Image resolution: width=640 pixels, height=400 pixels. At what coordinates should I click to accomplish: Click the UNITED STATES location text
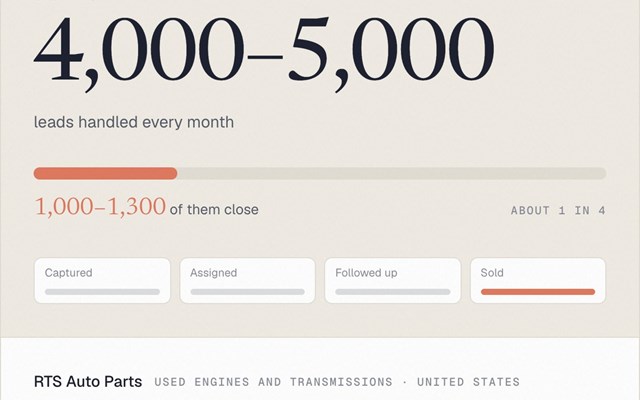point(468,382)
